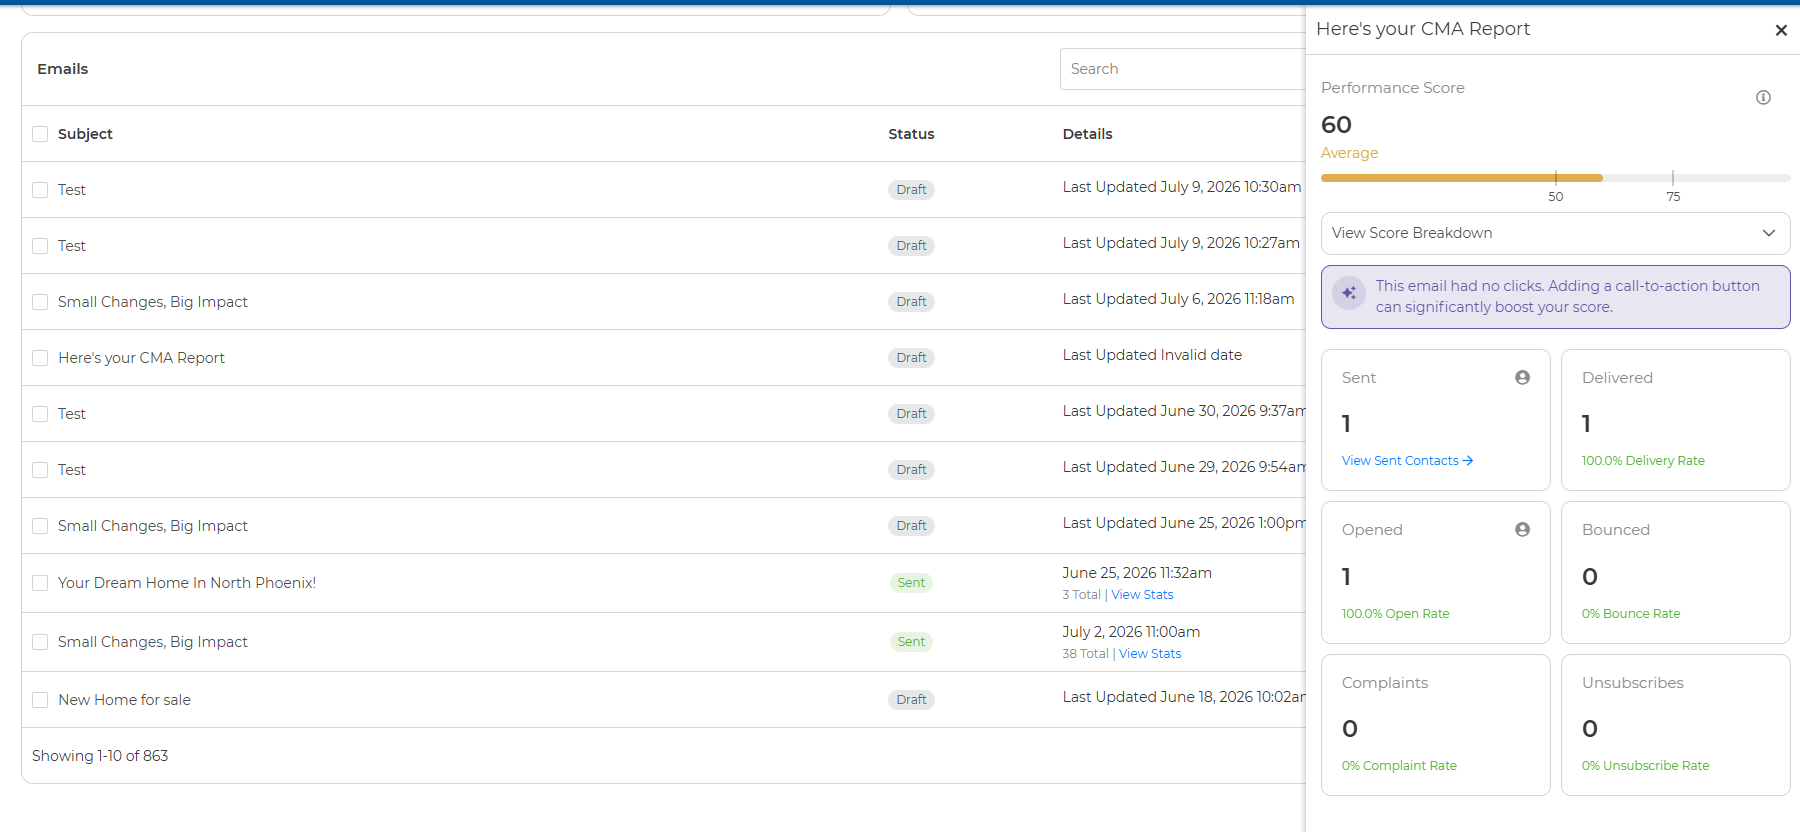Screen dimensions: 1800x832
Task: Click the Details column header
Action: click(x=1087, y=134)
